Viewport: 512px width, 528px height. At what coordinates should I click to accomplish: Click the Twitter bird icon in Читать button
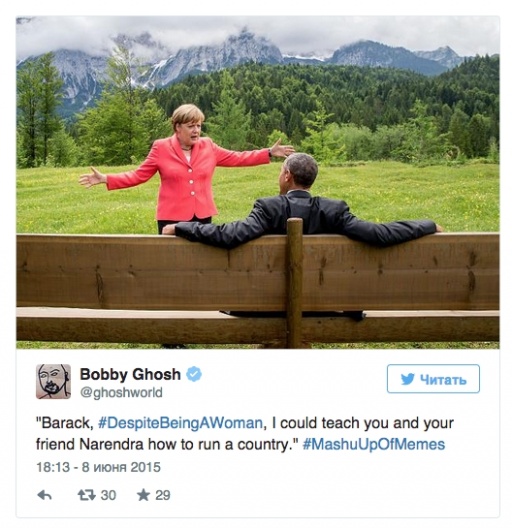[408, 379]
